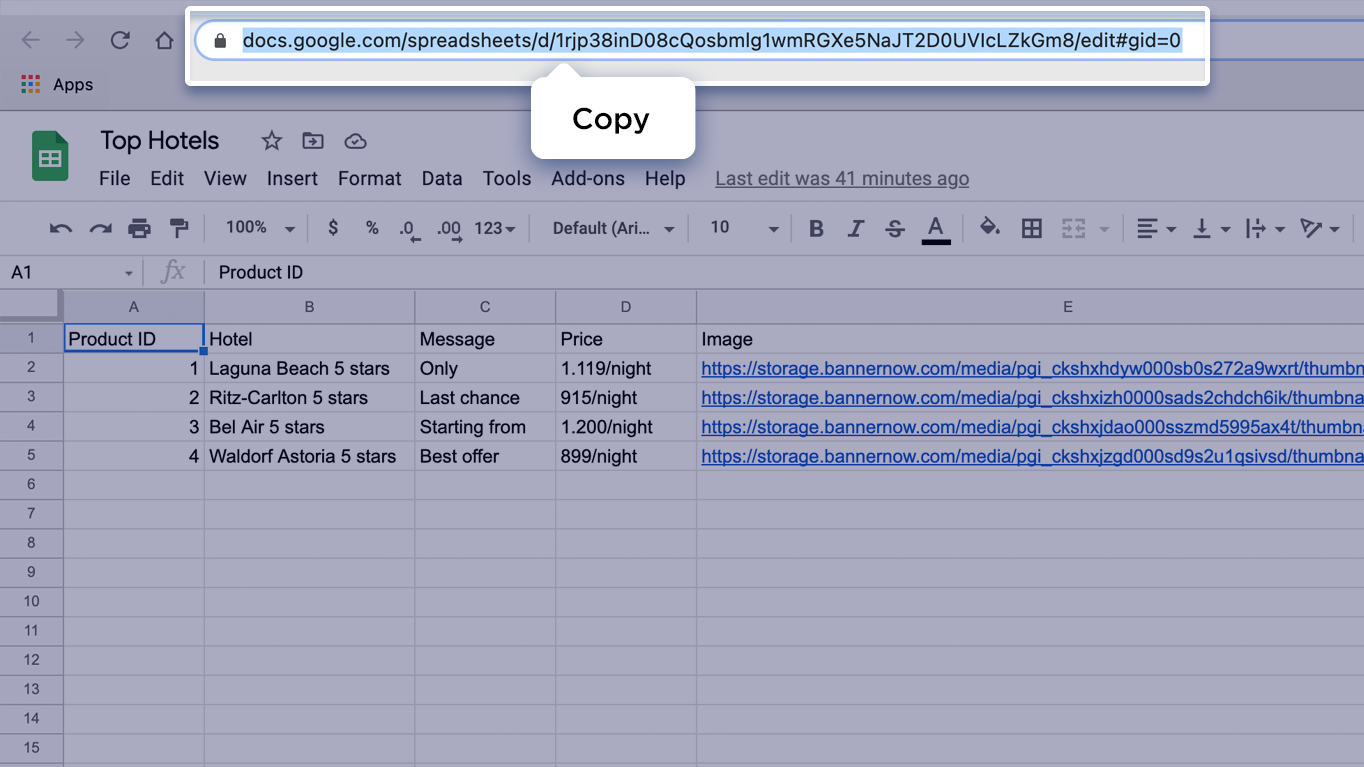The image size is (1364, 767).
Task: Click the Merge cells icon
Action: point(1073,229)
